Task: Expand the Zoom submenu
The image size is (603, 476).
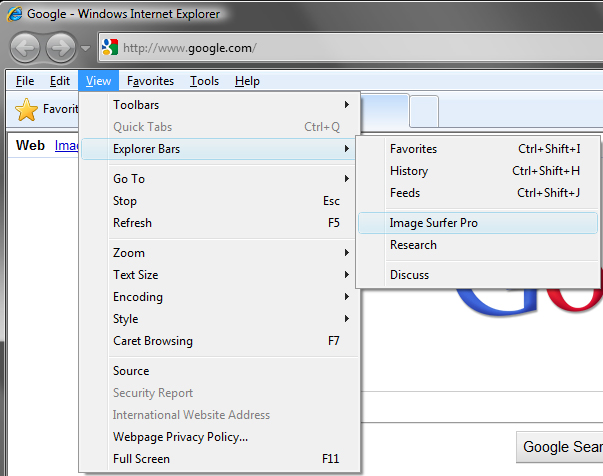Action: (220, 253)
